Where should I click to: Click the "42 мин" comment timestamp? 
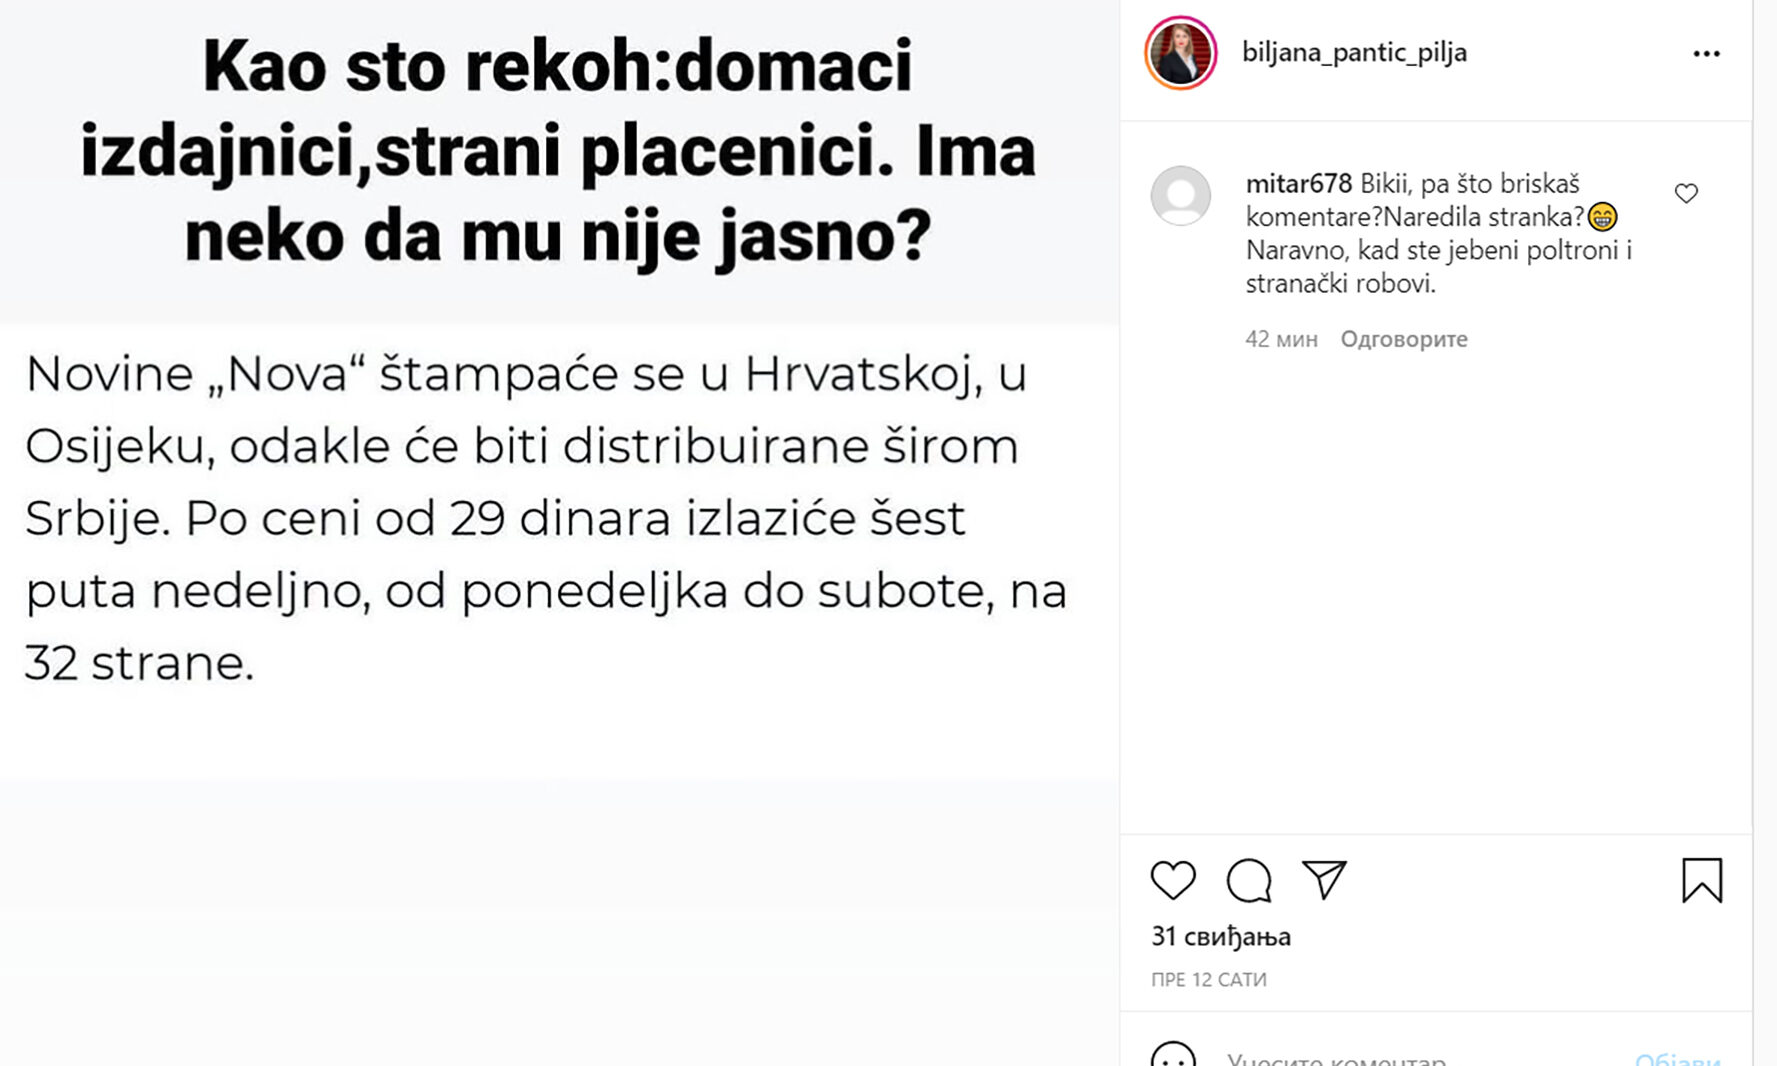coord(1281,339)
